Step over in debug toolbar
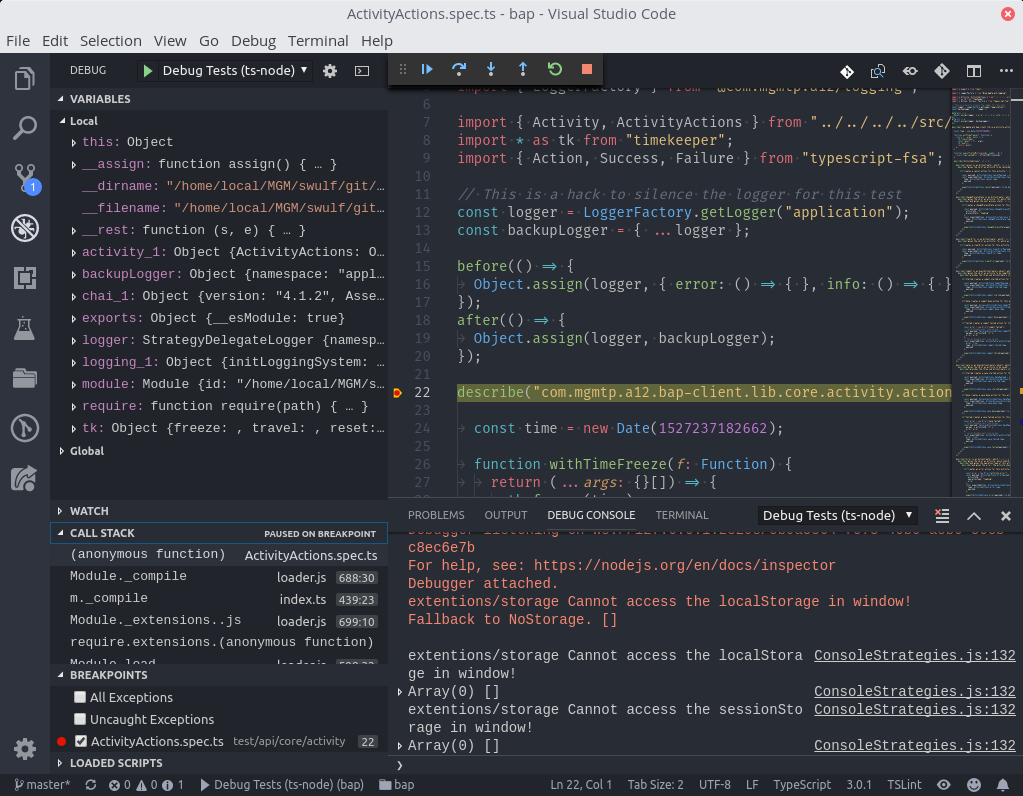This screenshot has width=1023, height=796. point(459,69)
